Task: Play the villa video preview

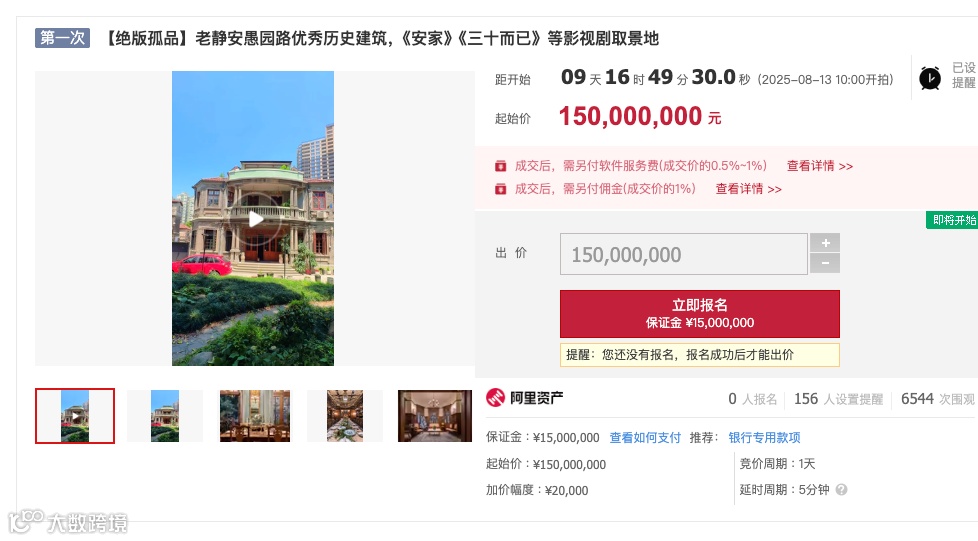Action: [255, 219]
